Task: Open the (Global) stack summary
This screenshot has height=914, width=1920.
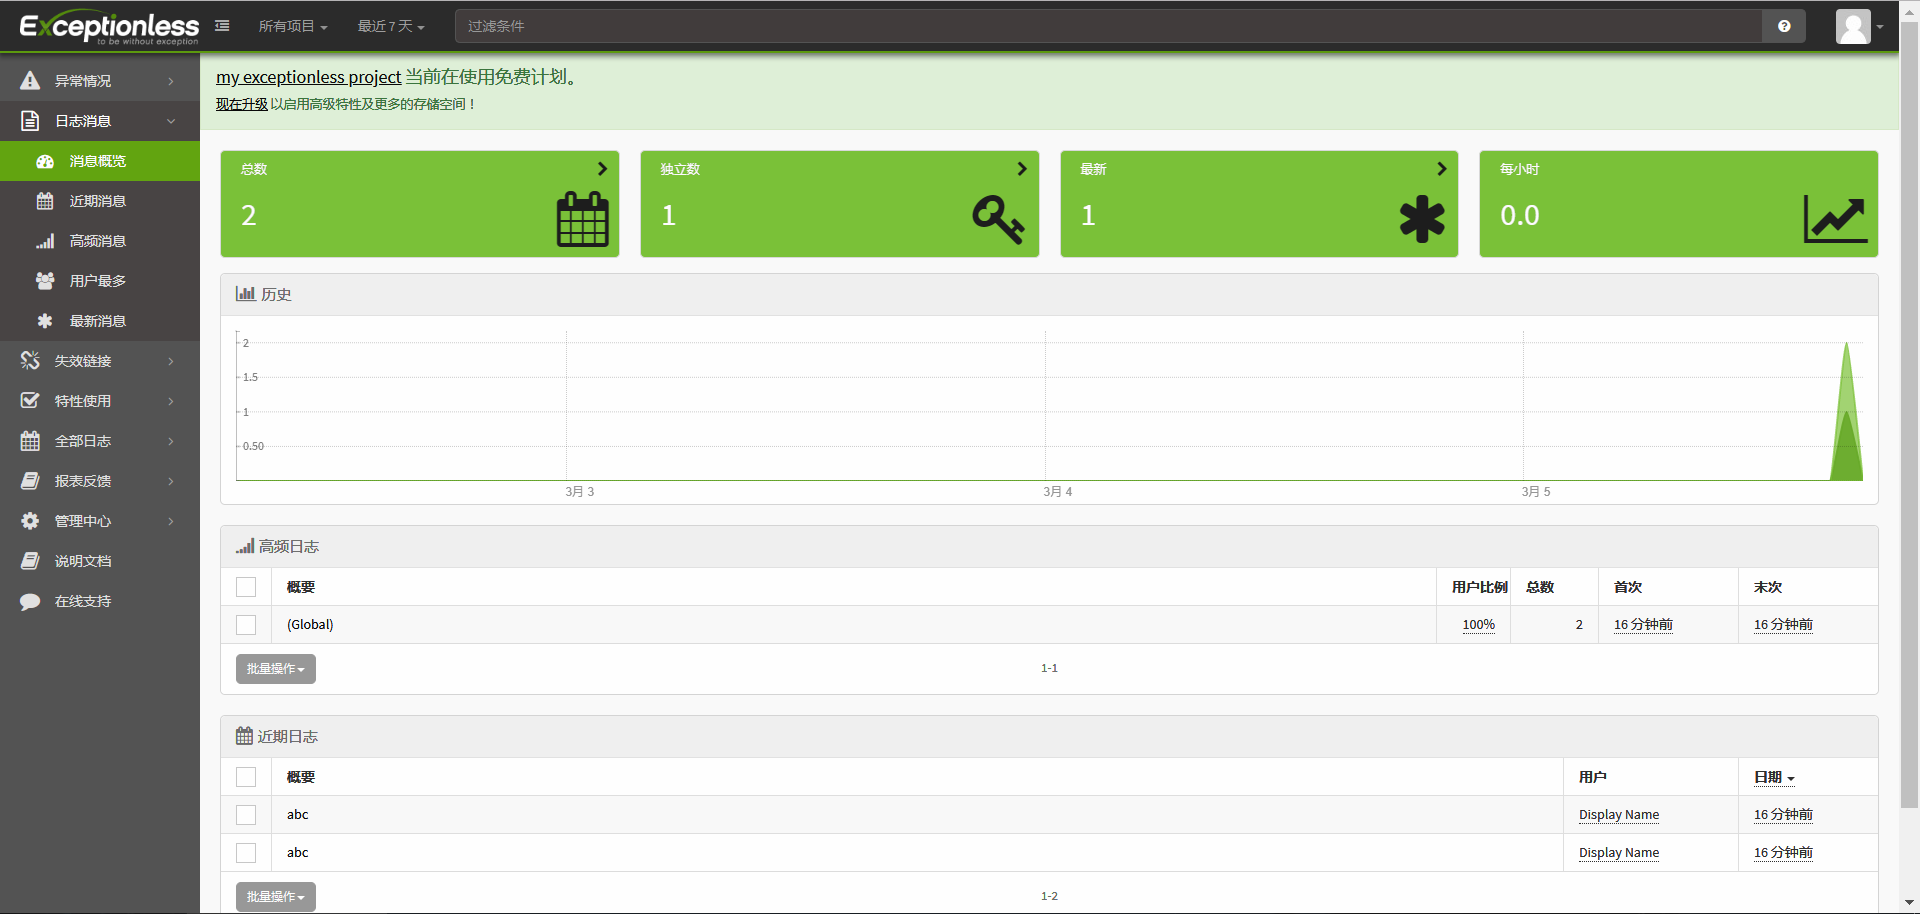Action: click(310, 625)
